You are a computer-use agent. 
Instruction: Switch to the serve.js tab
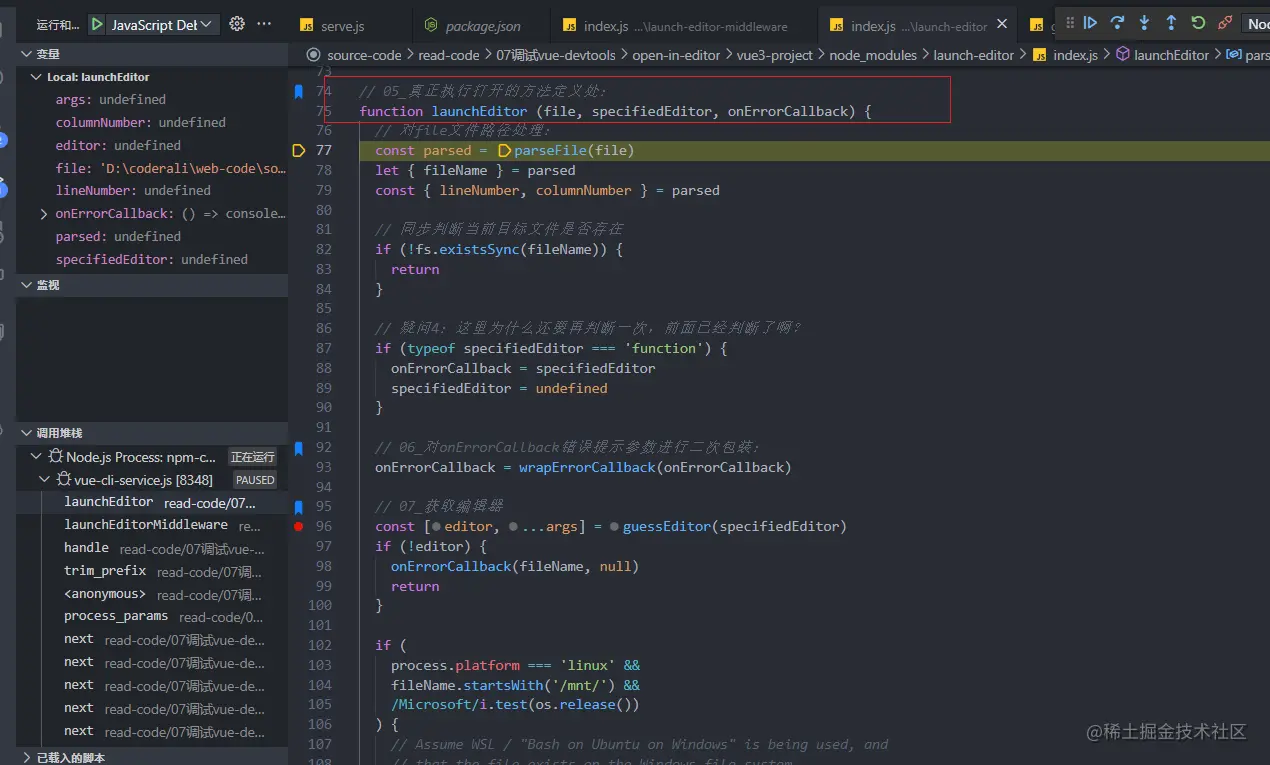pos(349,26)
